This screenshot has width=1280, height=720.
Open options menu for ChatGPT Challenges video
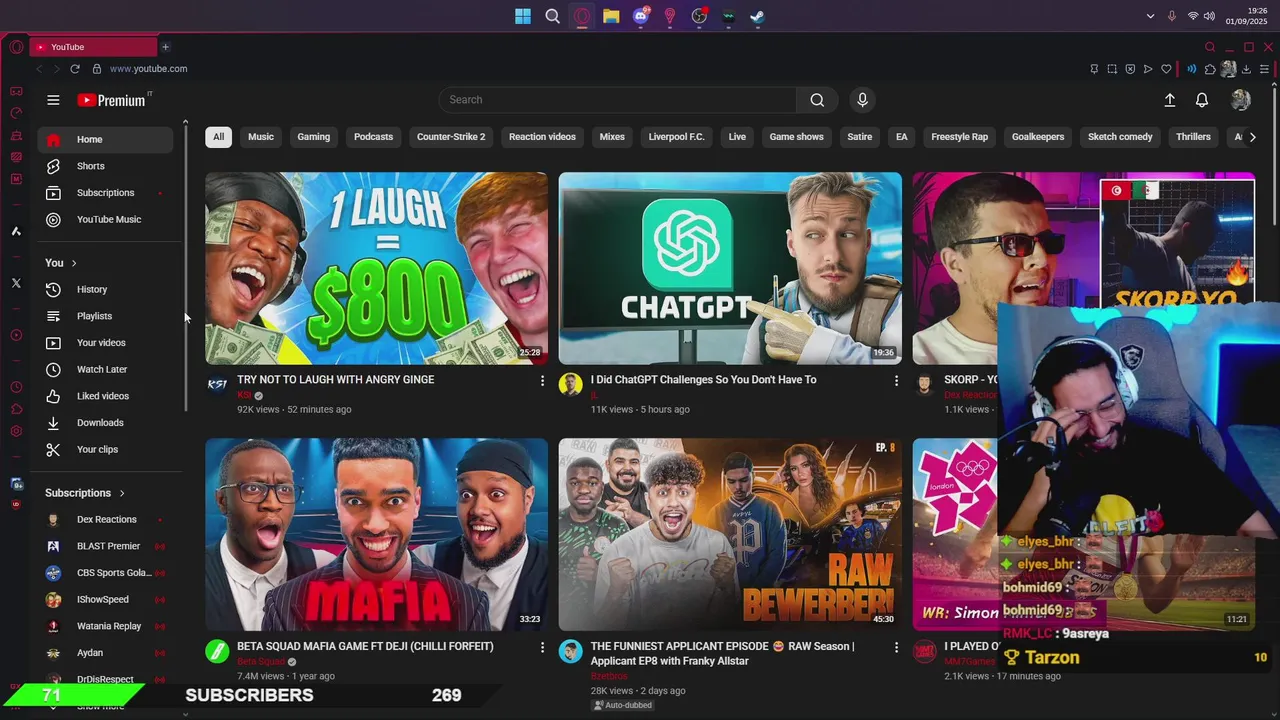point(896,381)
